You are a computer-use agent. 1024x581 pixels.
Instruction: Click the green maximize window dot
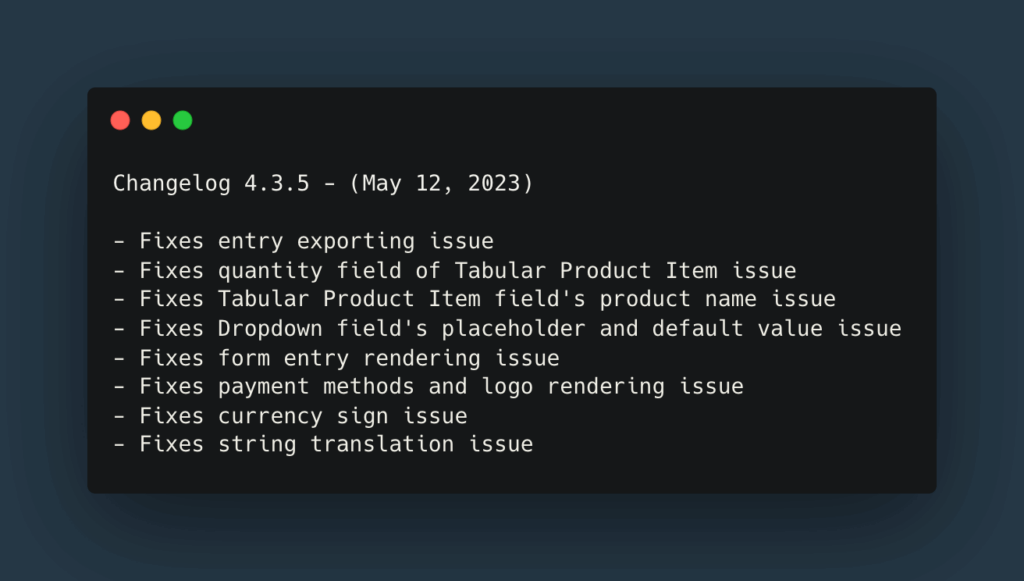pos(183,120)
